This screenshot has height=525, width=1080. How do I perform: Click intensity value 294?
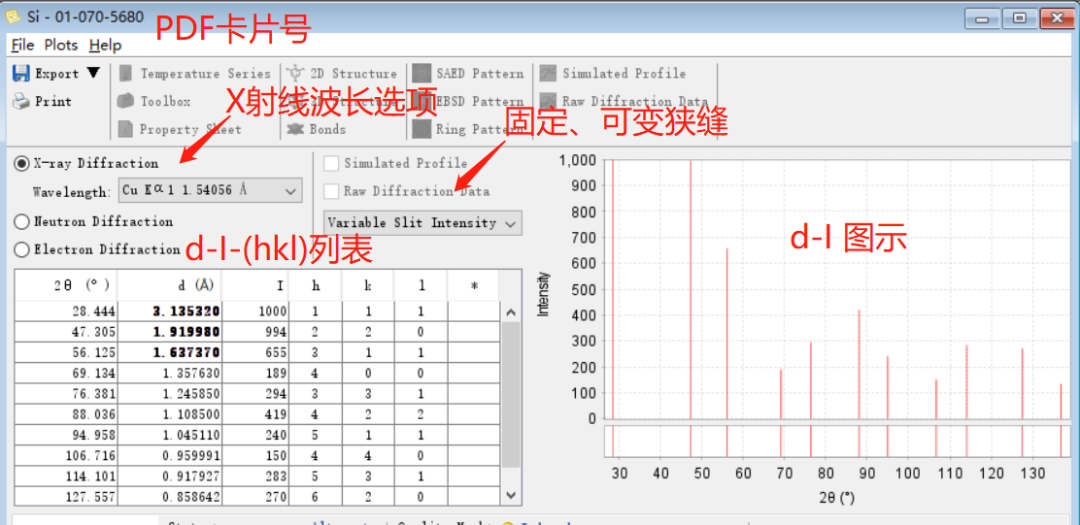pyautogui.click(x=276, y=394)
